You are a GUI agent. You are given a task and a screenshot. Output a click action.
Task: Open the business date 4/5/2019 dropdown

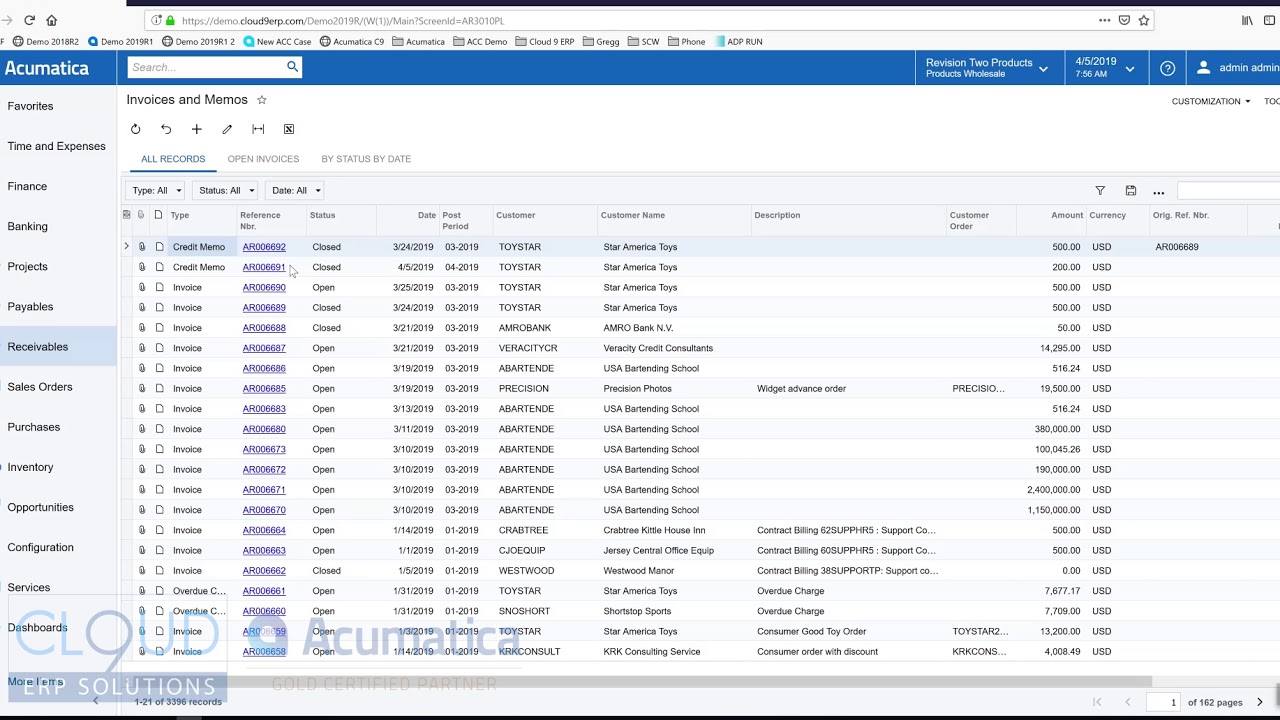(1105, 68)
